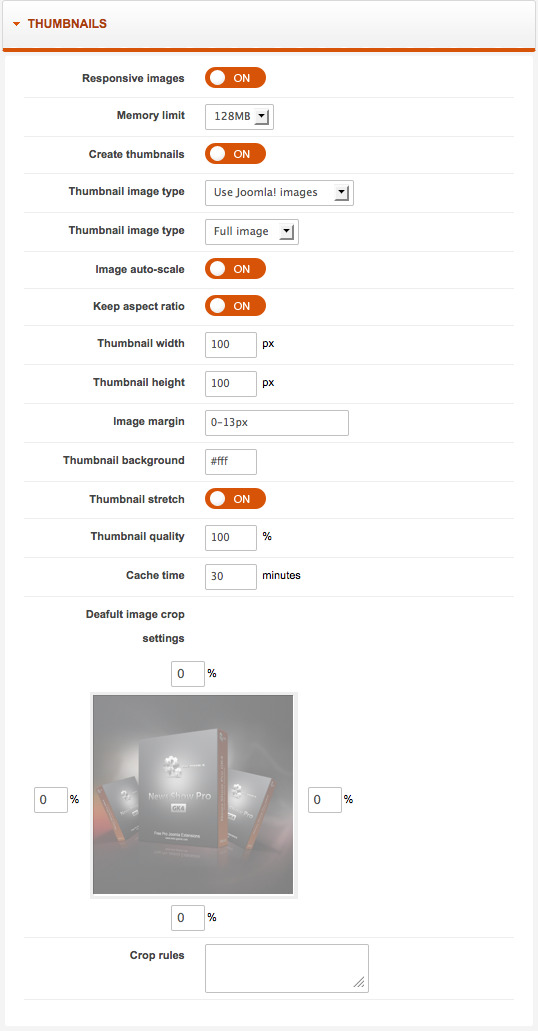Turn off Image auto-scale toggle
Screen dimensions: 538x1031
pyautogui.click(x=235, y=269)
